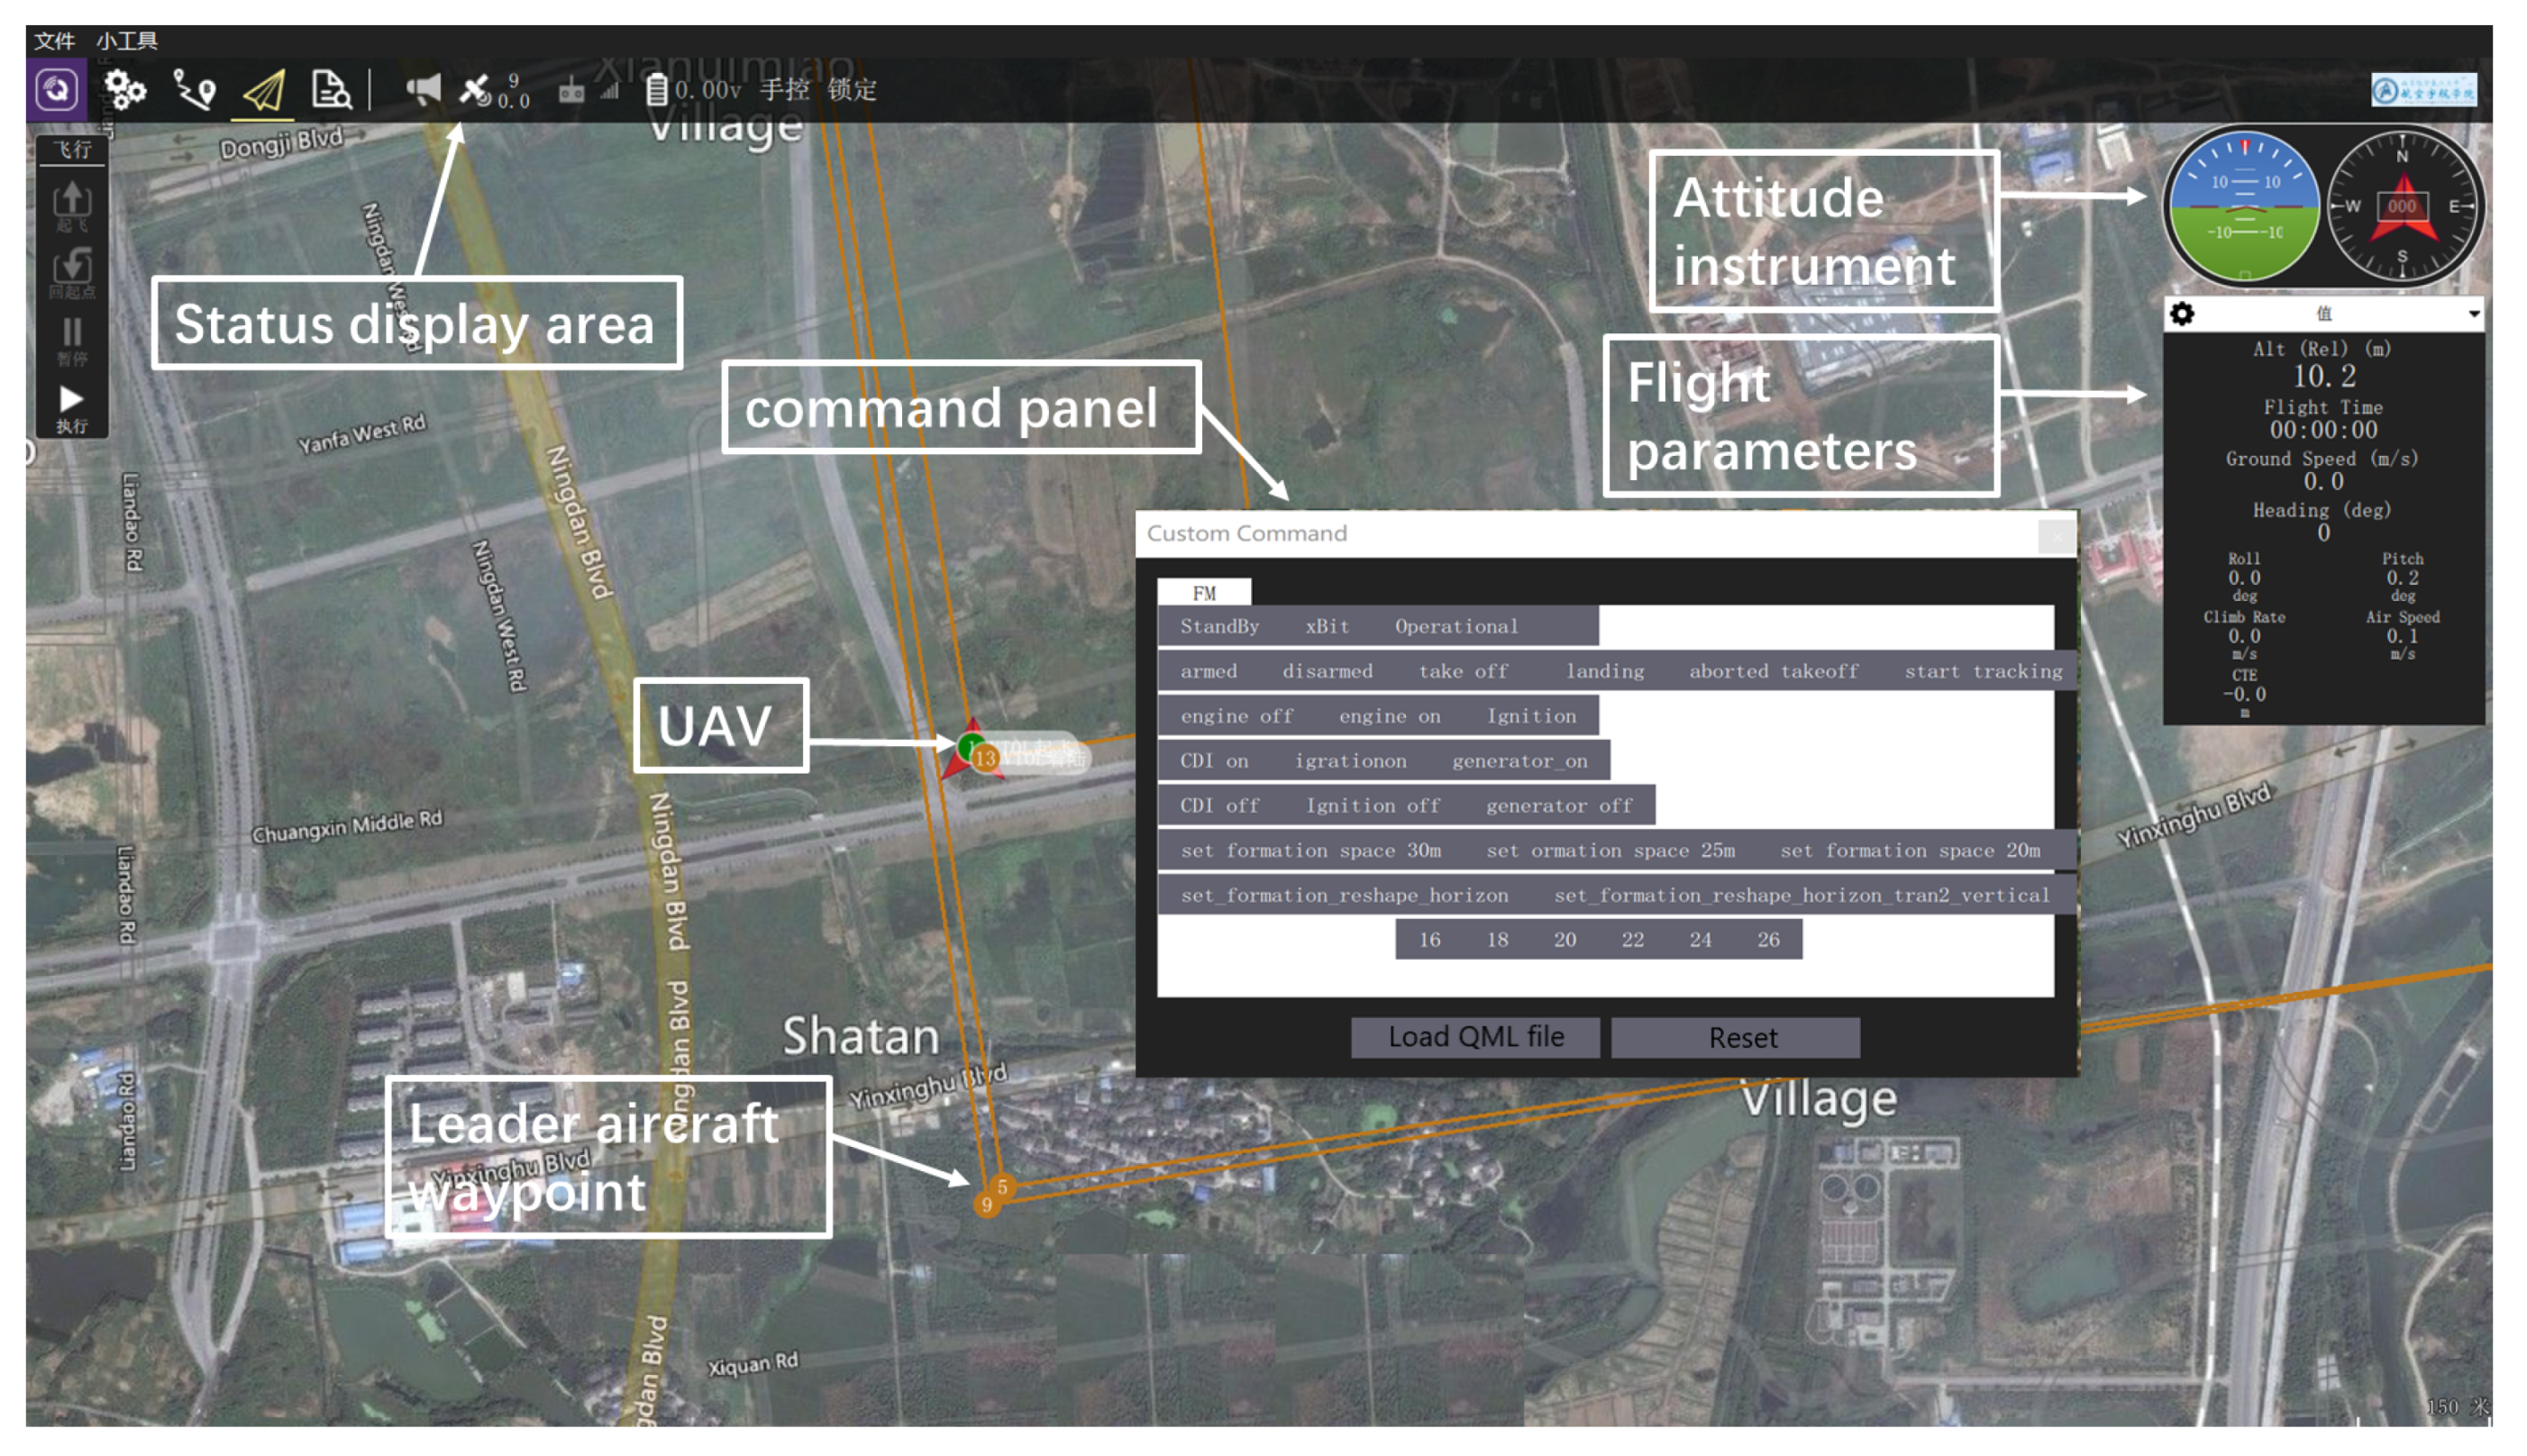The width and height of the screenshot is (2527, 1456).
Task: Click the CDI on command
Action: pos(1214,761)
